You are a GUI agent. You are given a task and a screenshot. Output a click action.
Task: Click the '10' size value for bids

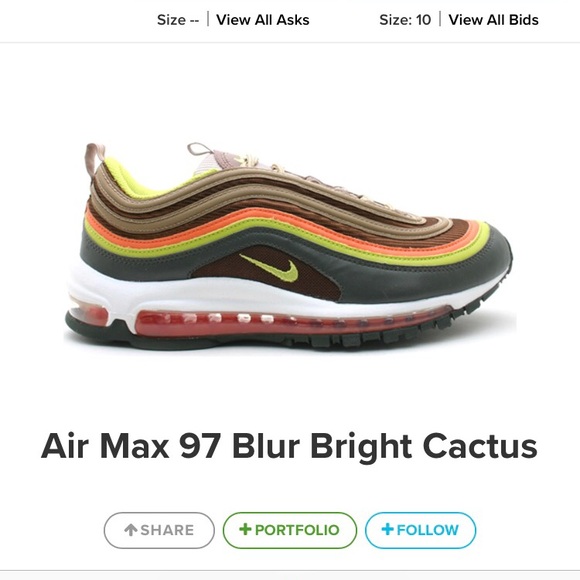point(423,20)
